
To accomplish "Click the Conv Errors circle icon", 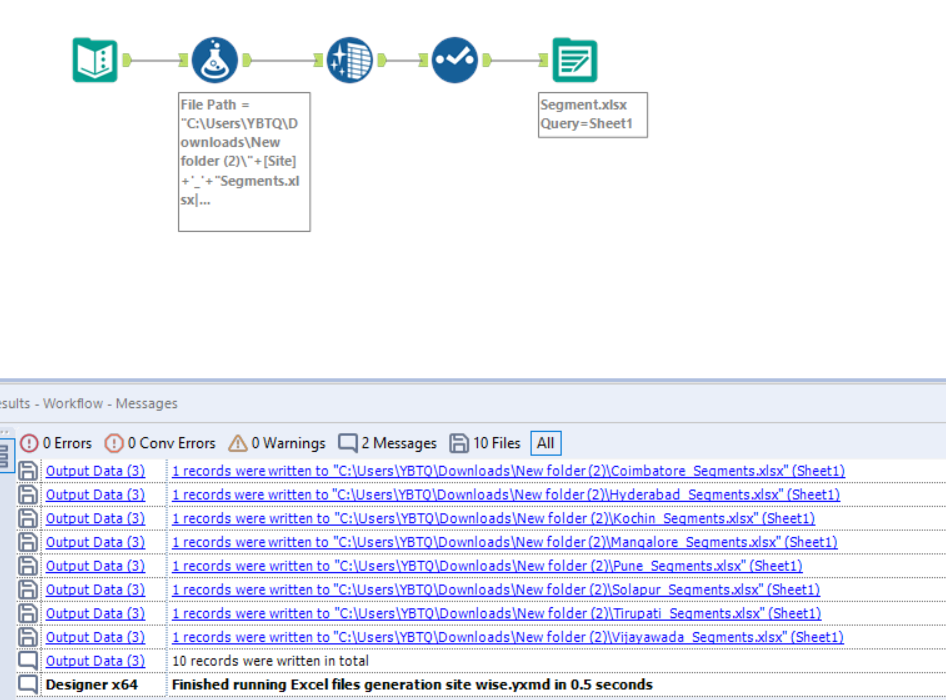I will pyautogui.click(x=113, y=443).
